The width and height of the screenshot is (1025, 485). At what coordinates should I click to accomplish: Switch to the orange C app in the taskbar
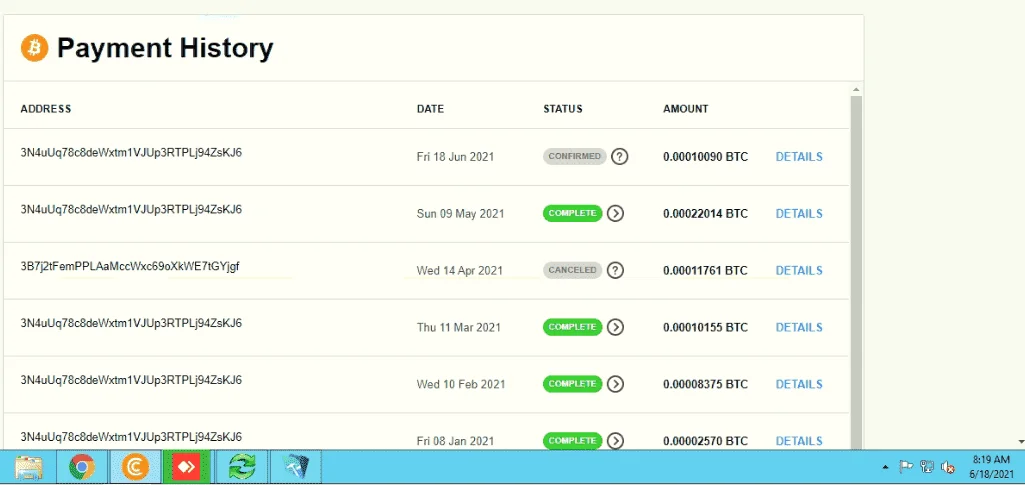(135, 467)
